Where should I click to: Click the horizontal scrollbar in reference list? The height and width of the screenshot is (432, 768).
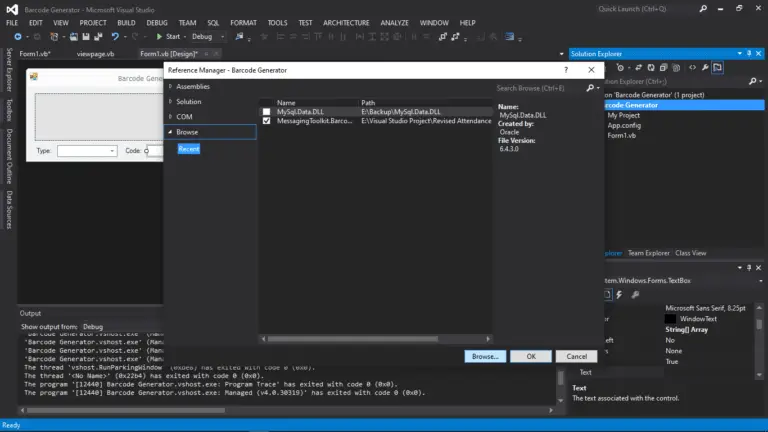pos(375,339)
